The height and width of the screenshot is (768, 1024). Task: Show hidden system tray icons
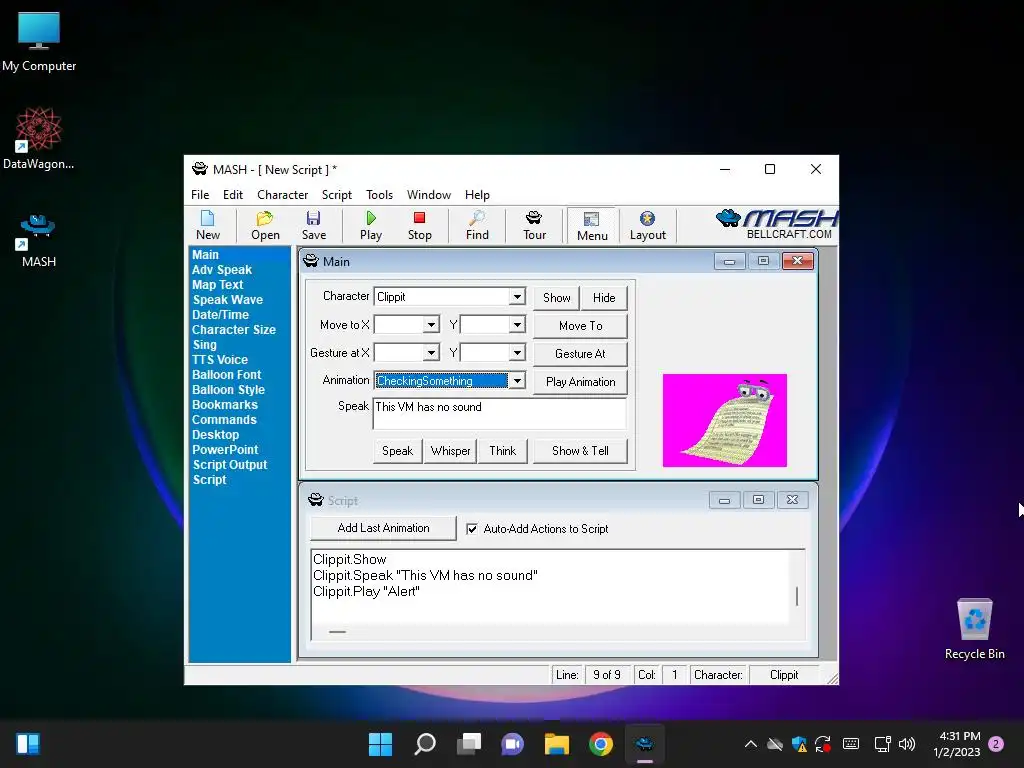pos(751,744)
